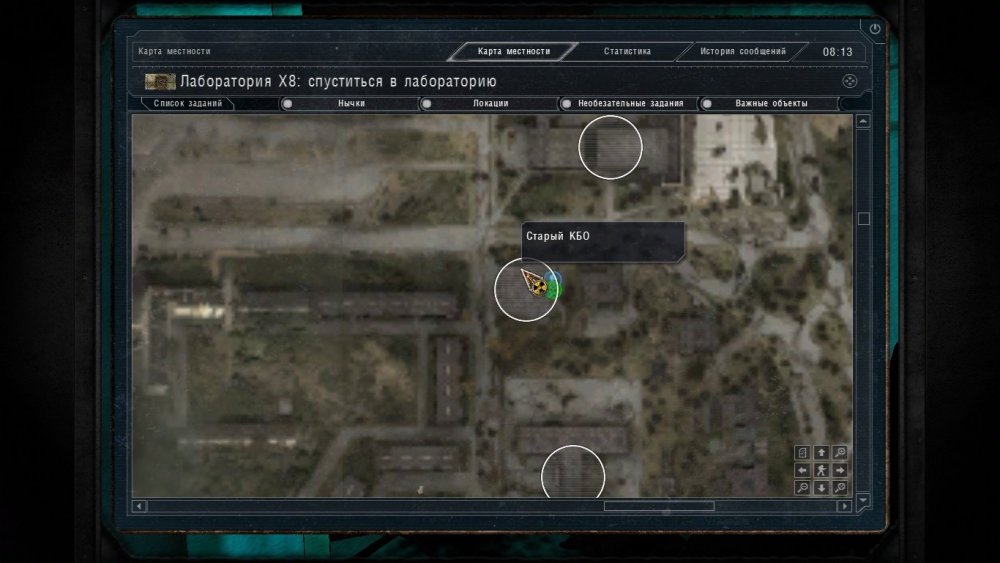
Task: Click vertical scrollbar down arrow
Action: (x=863, y=501)
